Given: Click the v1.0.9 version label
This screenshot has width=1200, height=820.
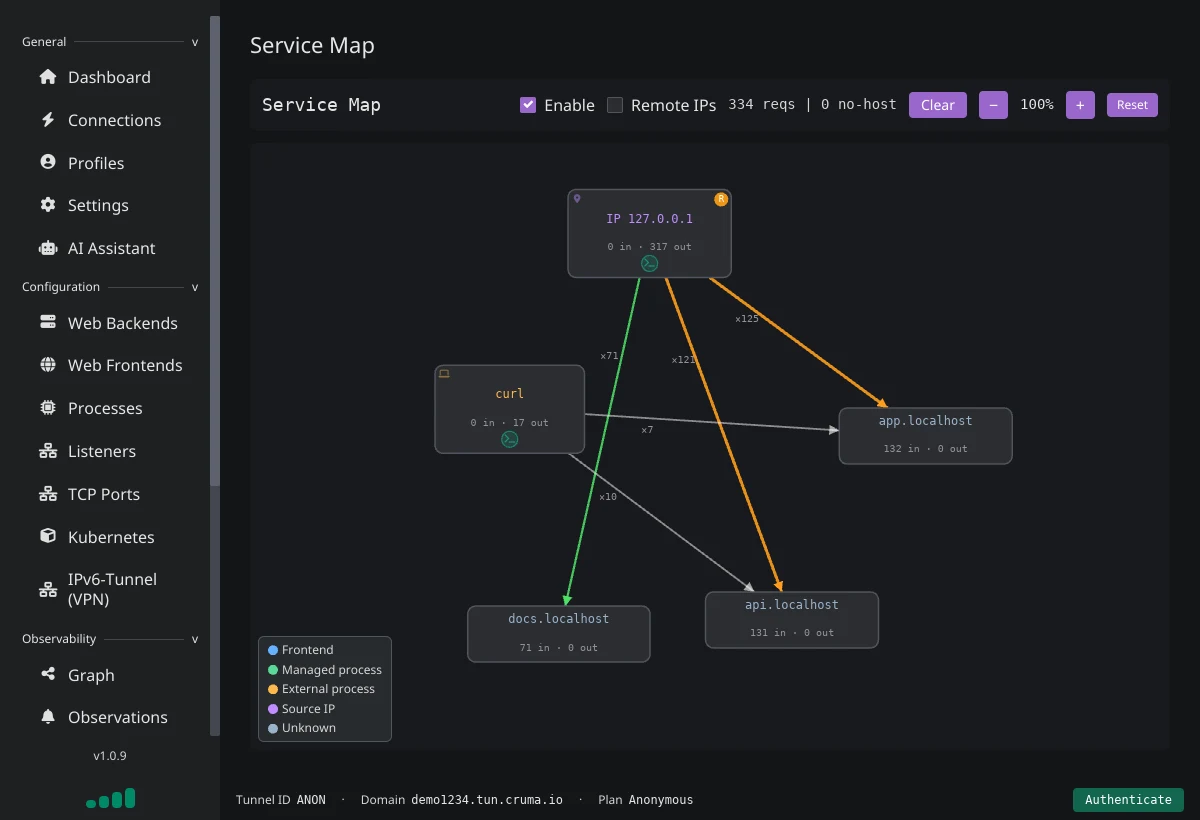Looking at the screenshot, I should pyautogui.click(x=110, y=756).
